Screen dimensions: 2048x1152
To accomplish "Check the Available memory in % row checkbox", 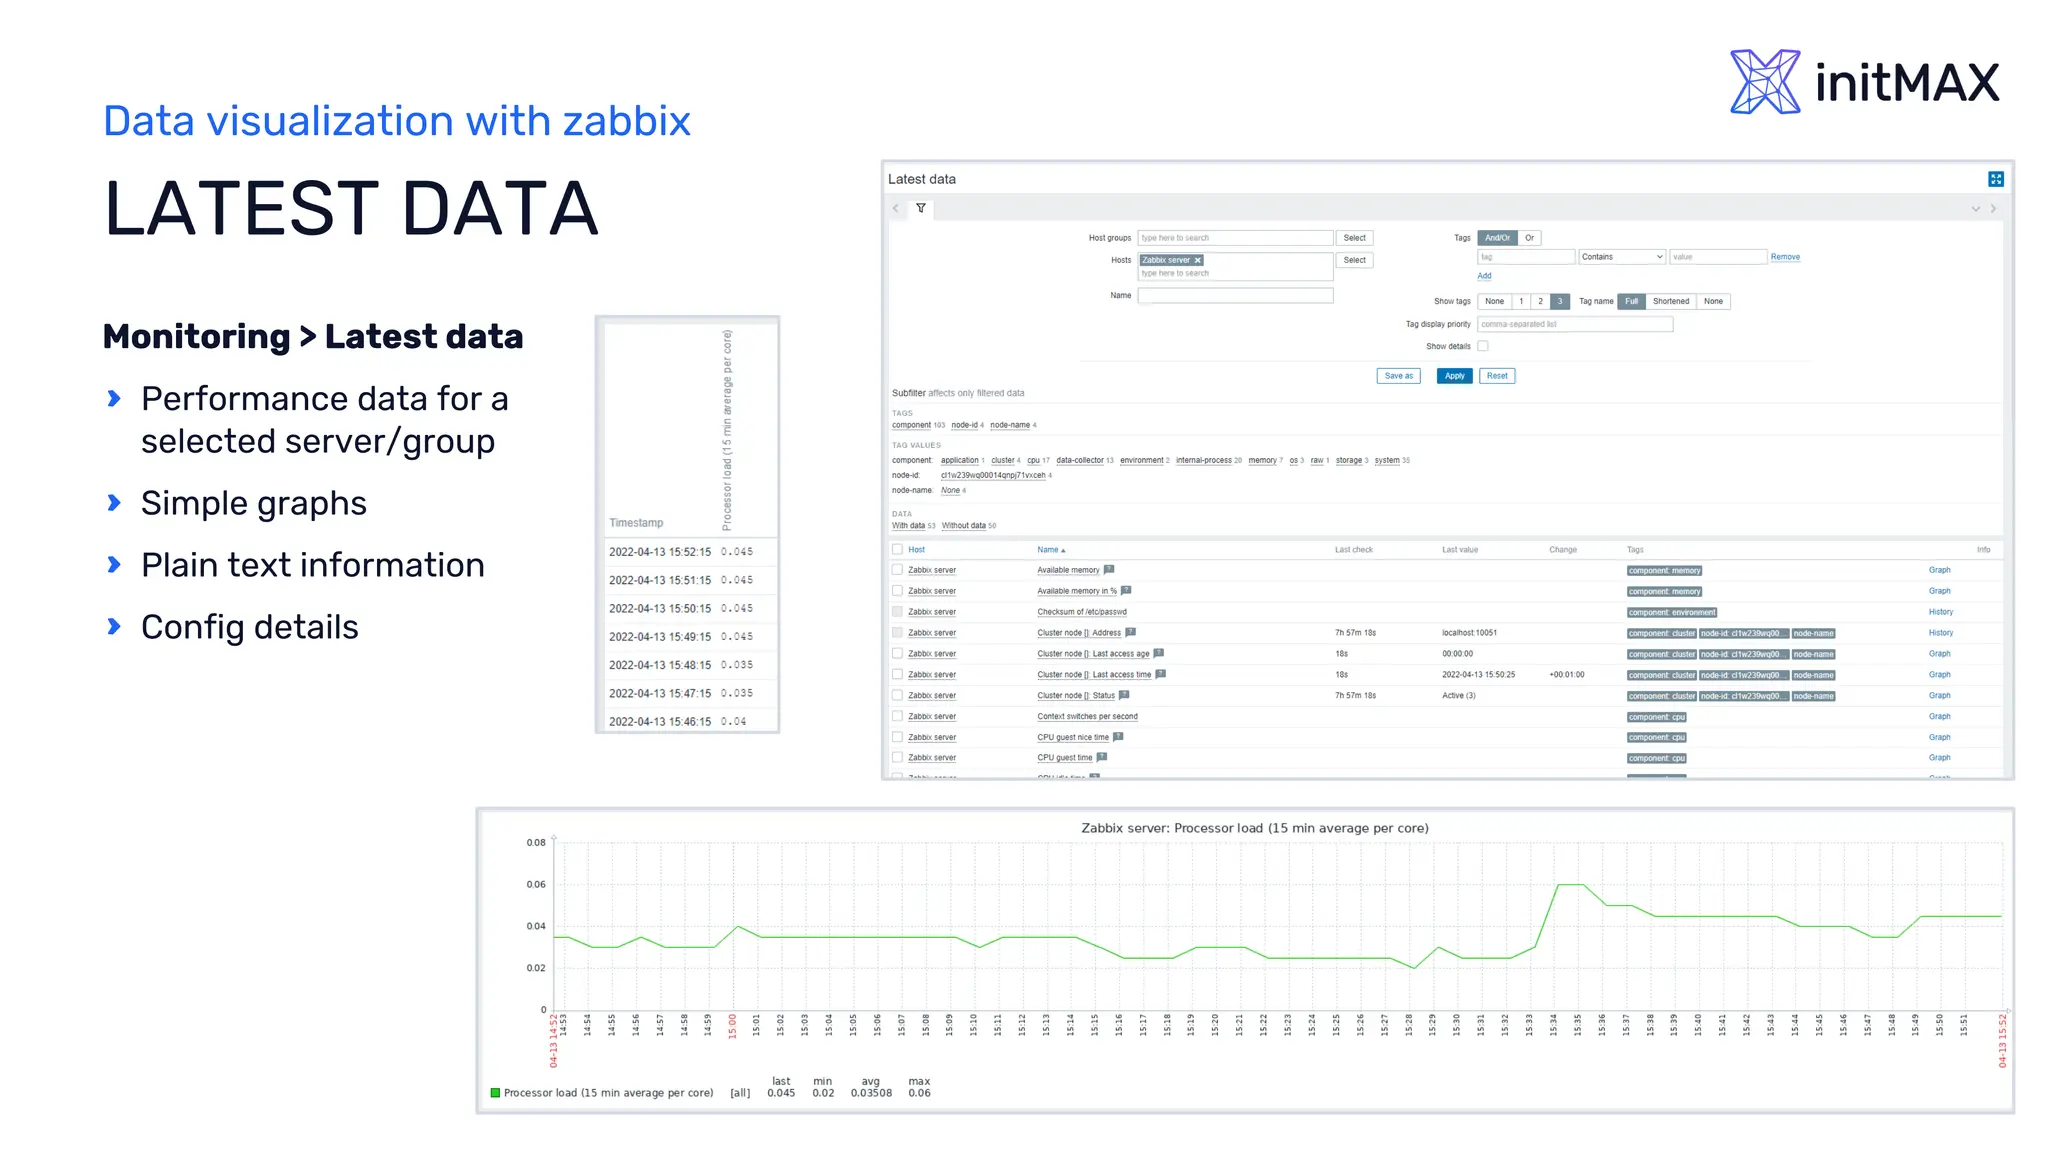I will [x=897, y=591].
